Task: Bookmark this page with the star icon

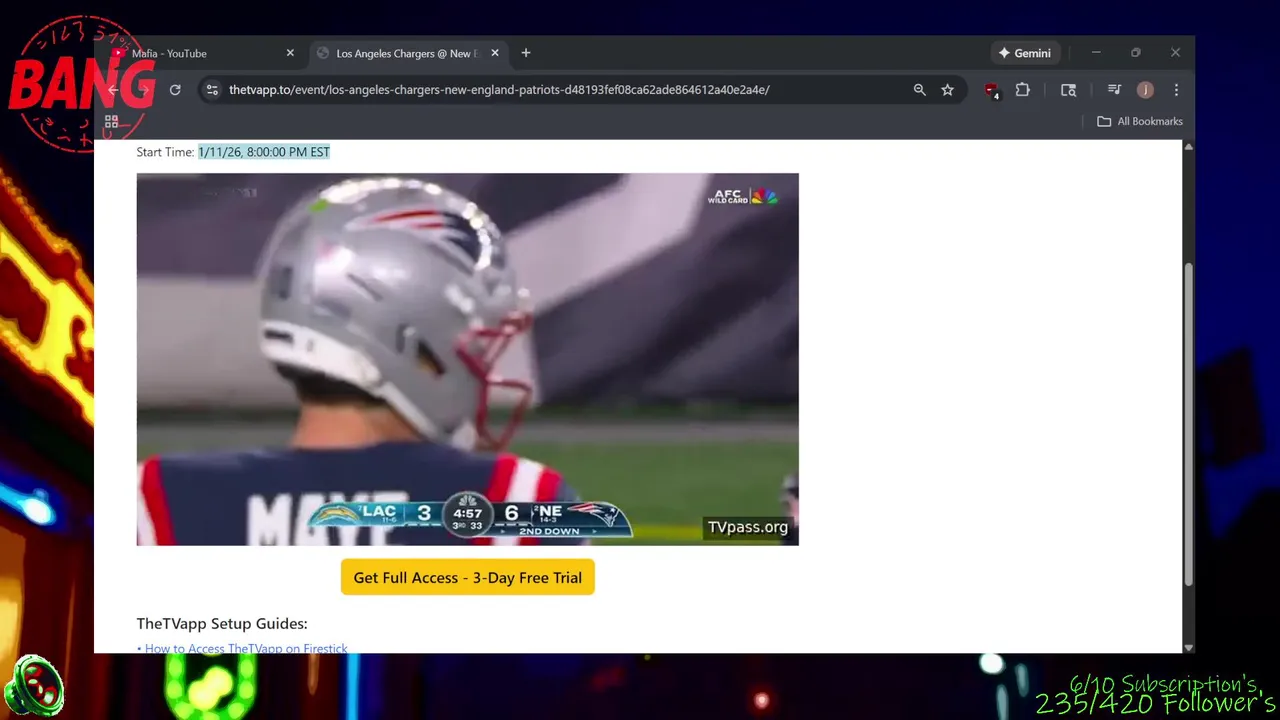Action: click(947, 90)
